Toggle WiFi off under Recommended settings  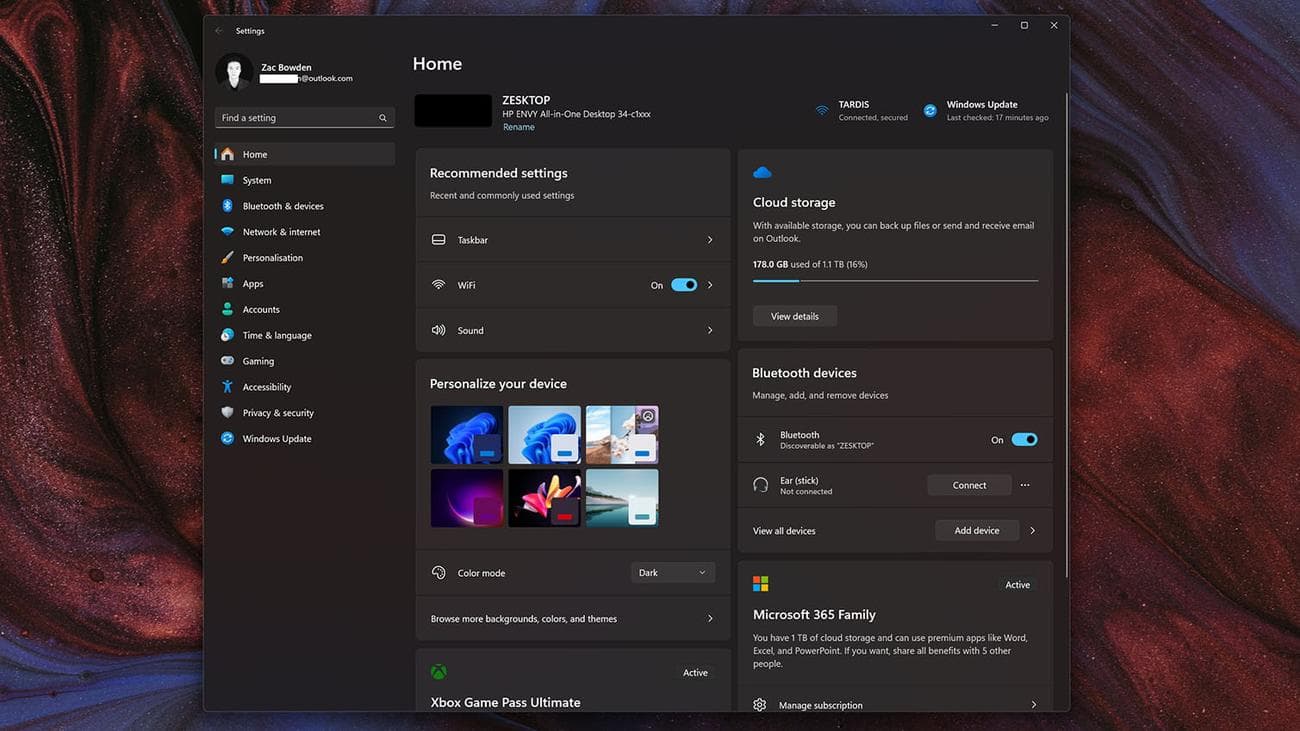(683, 284)
